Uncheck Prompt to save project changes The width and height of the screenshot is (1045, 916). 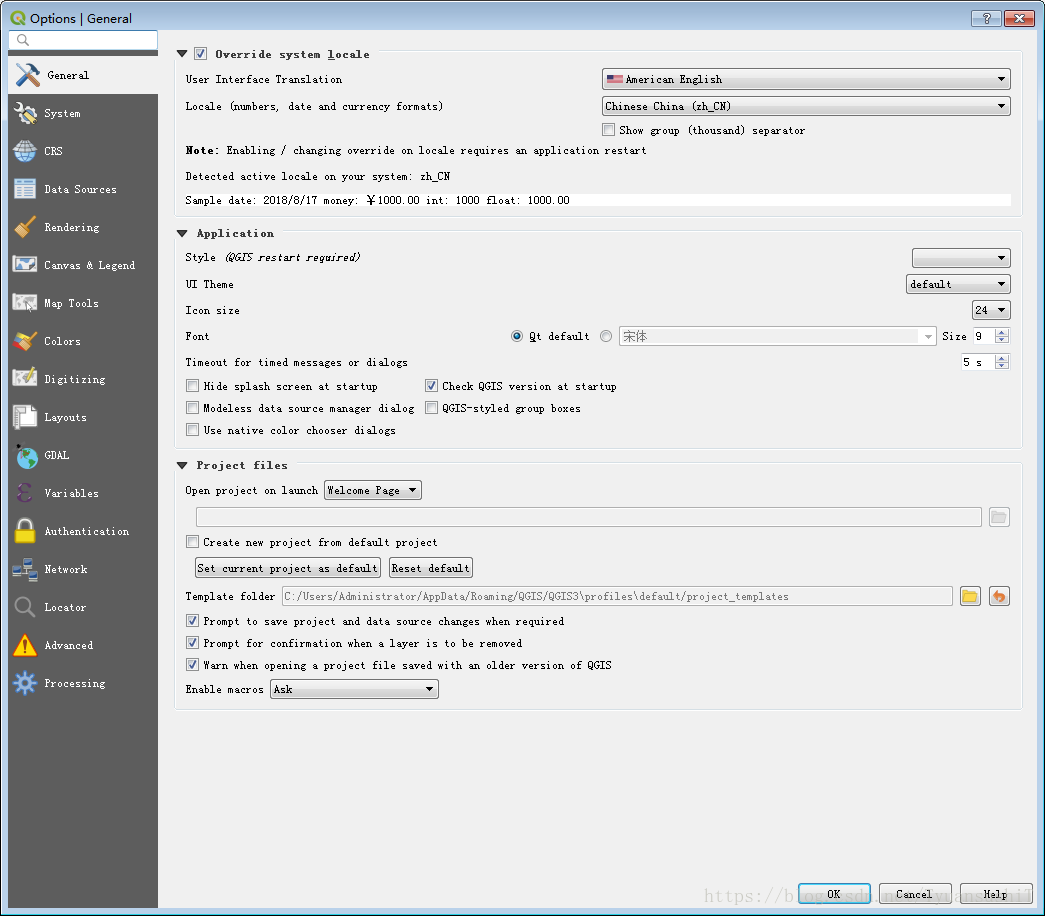193,621
